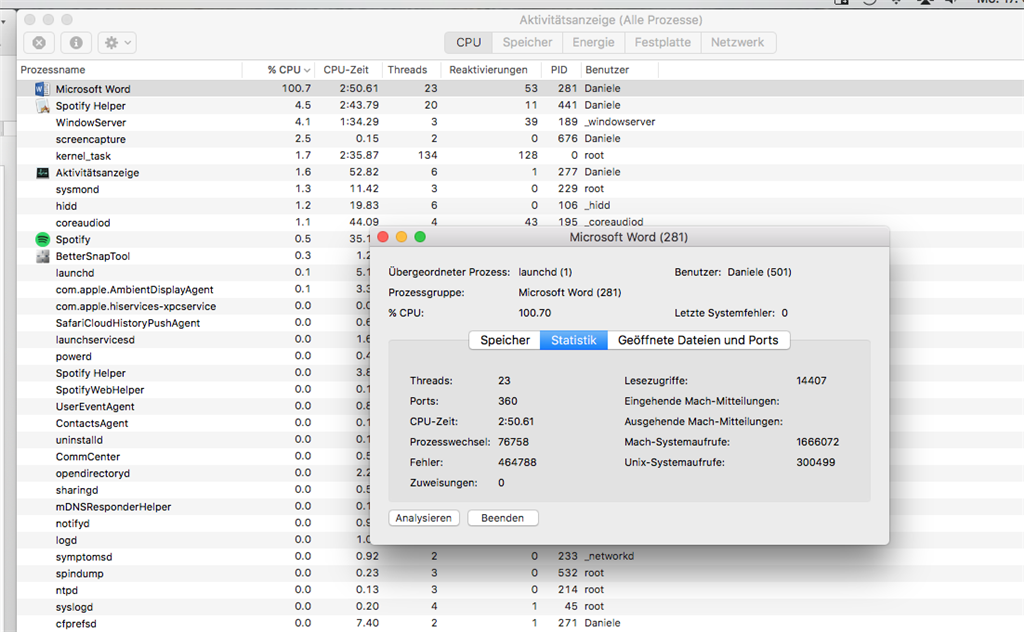Select the WindowServer process row
Image resolution: width=1024 pixels, height=632 pixels.
click(520, 122)
